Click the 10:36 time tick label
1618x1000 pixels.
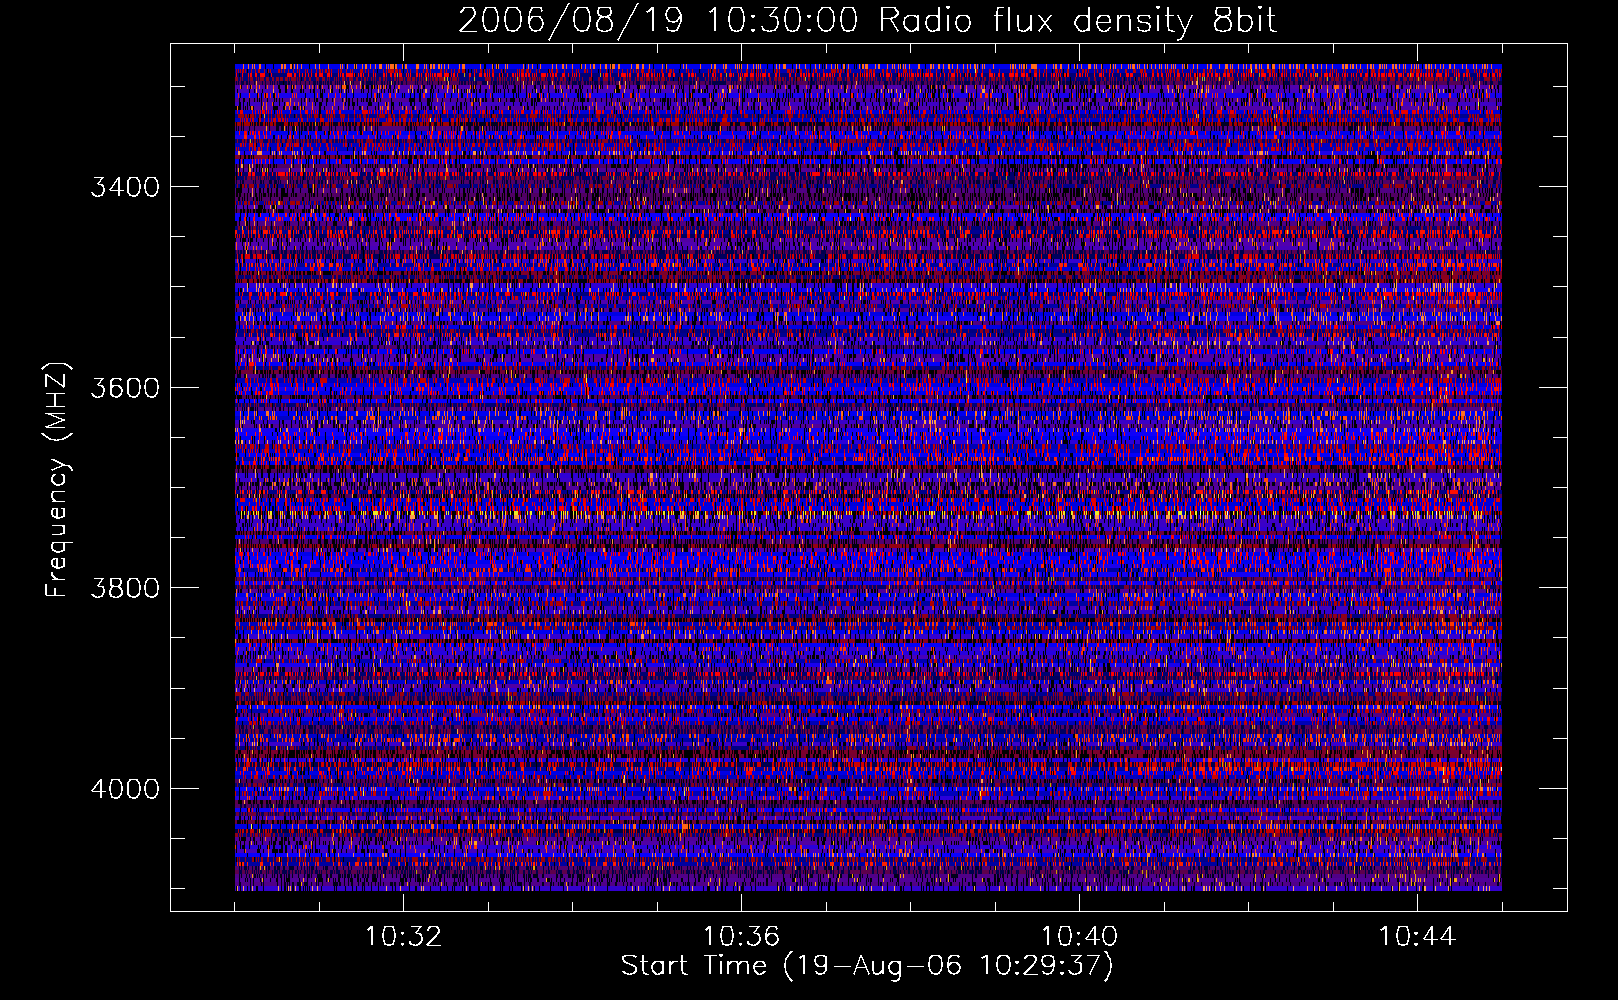pos(741,936)
